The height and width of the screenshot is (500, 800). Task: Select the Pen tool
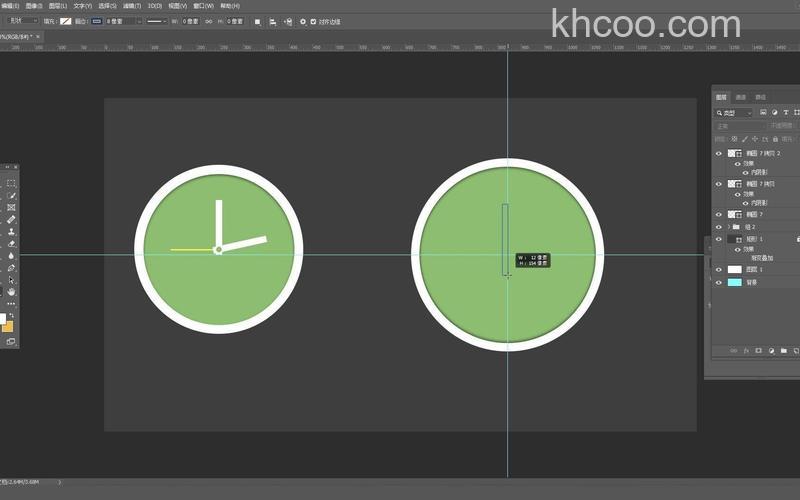coord(11,268)
